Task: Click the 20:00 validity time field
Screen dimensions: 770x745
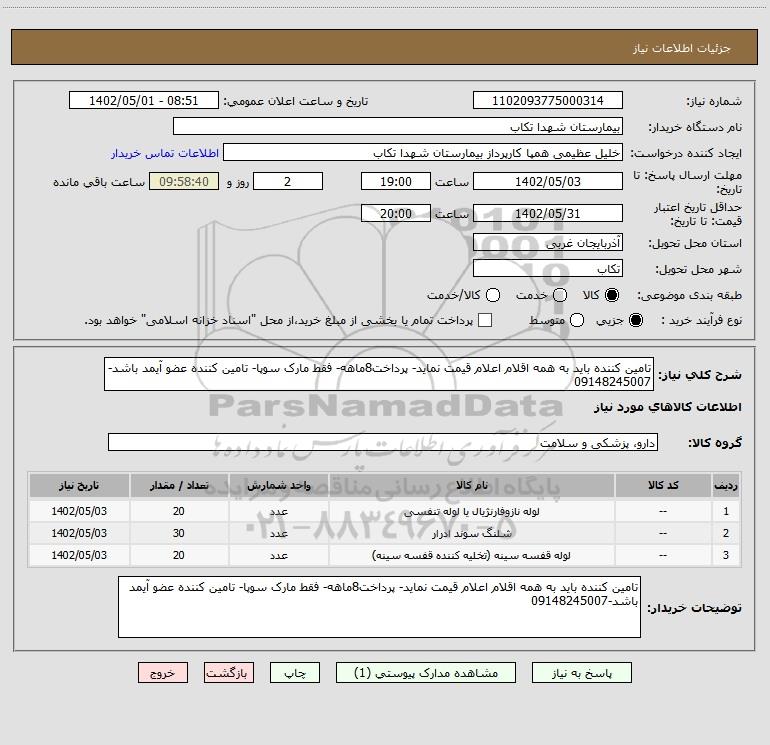Action: (x=396, y=213)
